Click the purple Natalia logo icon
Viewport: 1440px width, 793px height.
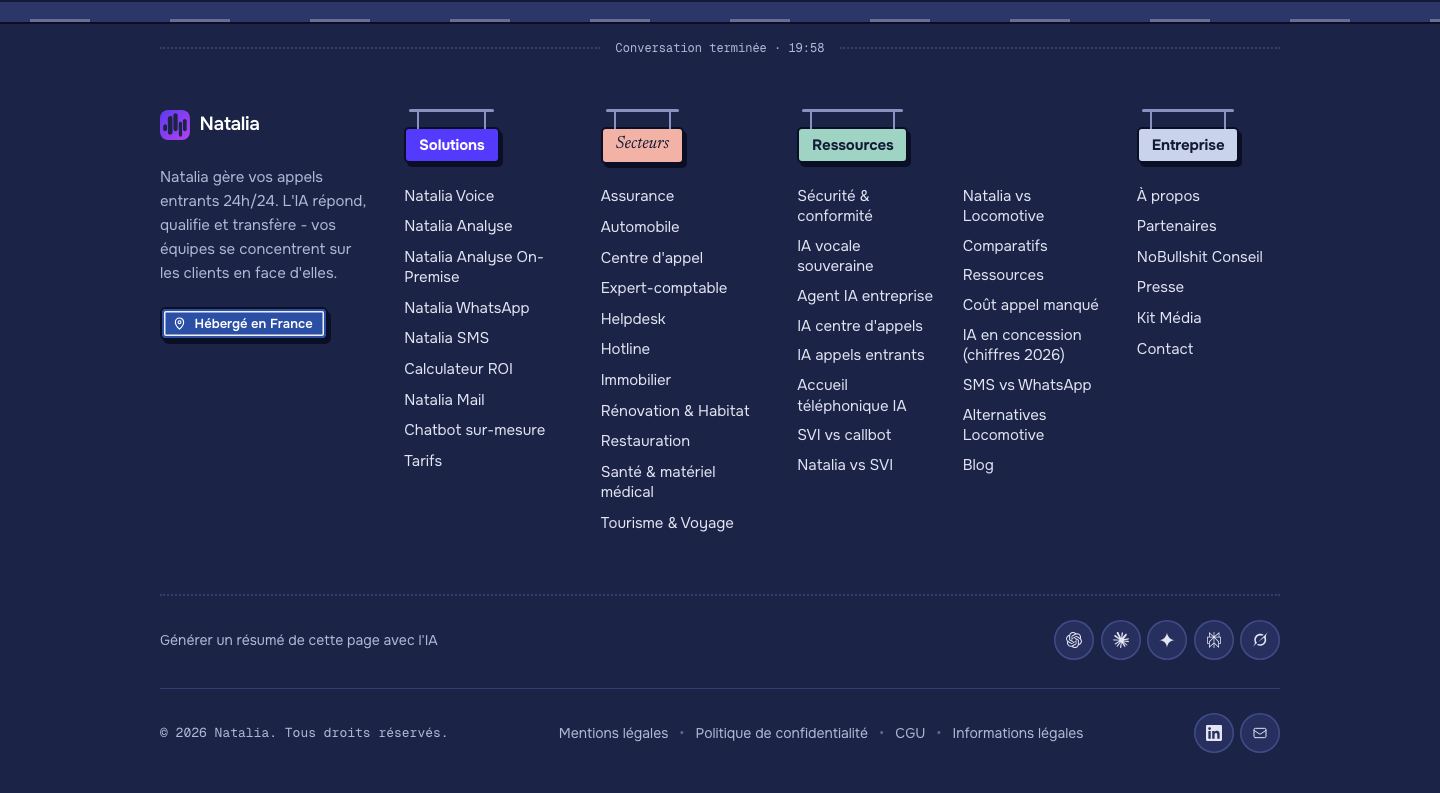pyautogui.click(x=175, y=125)
